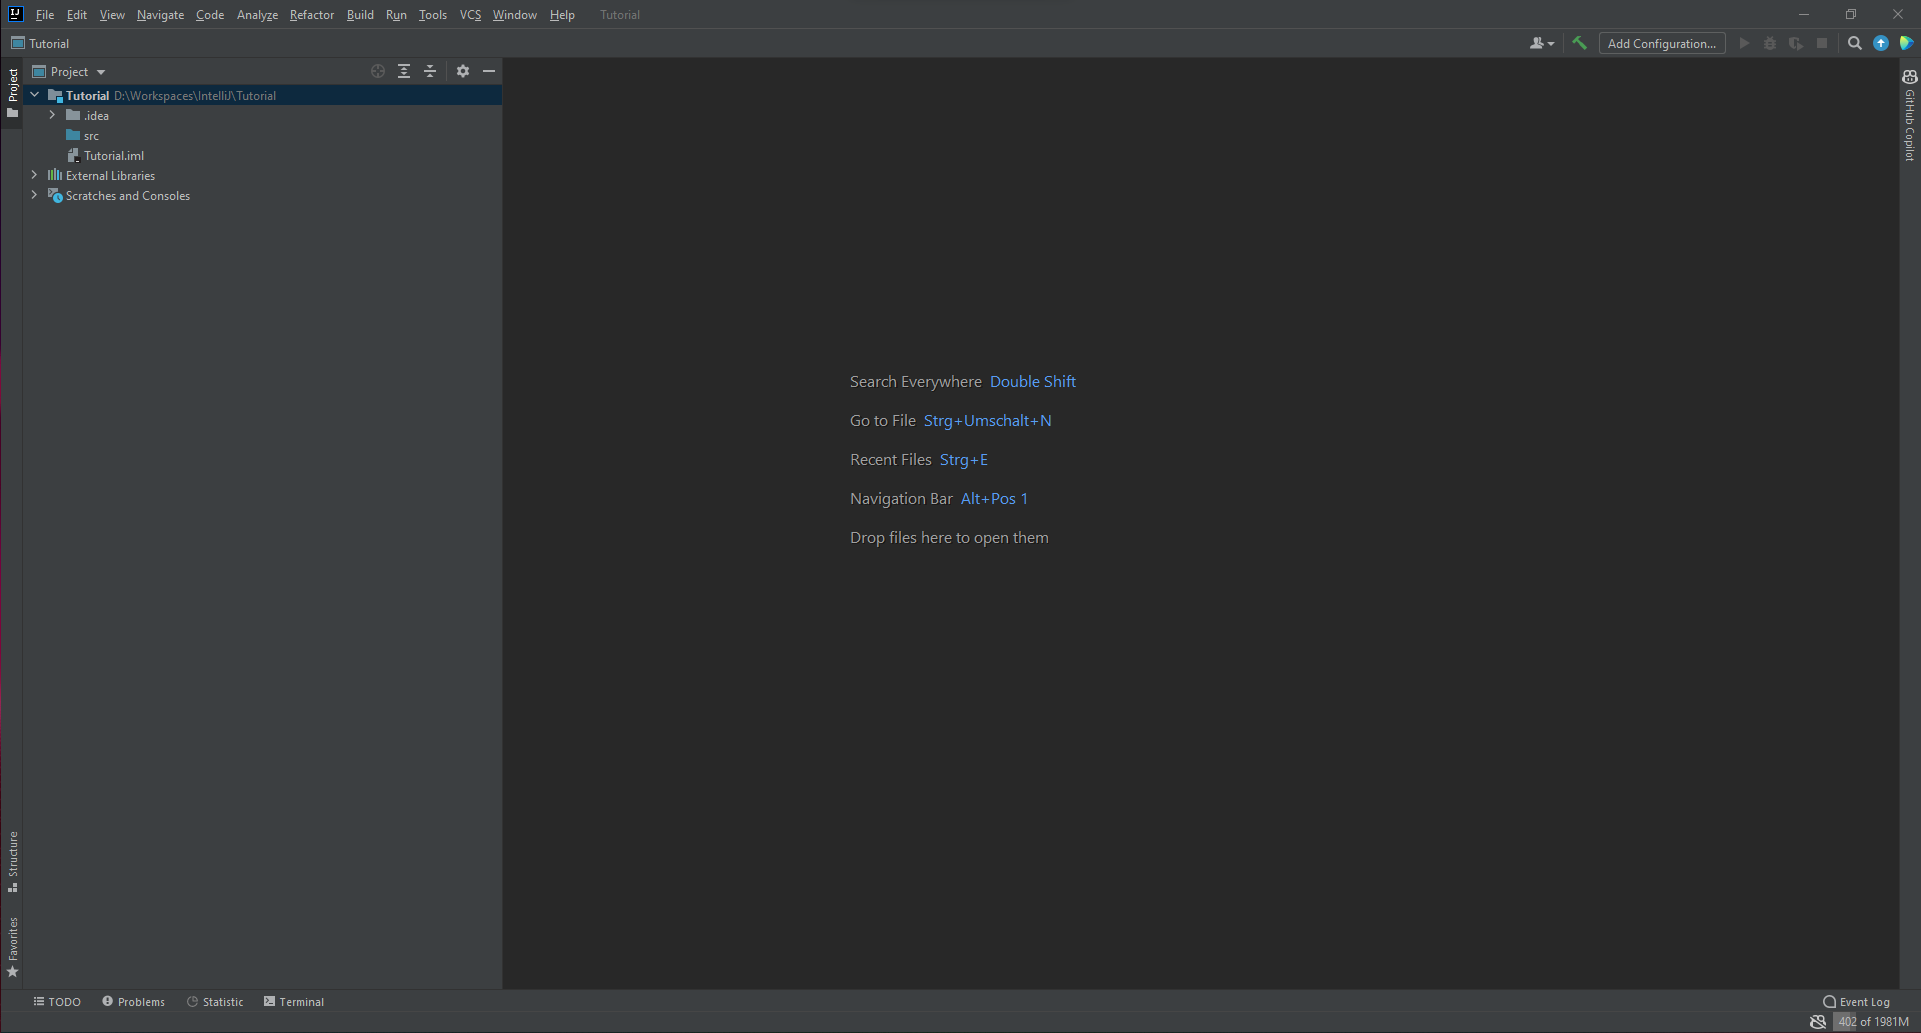The width and height of the screenshot is (1921, 1033).
Task: Open the Build menu
Action: pos(360,15)
